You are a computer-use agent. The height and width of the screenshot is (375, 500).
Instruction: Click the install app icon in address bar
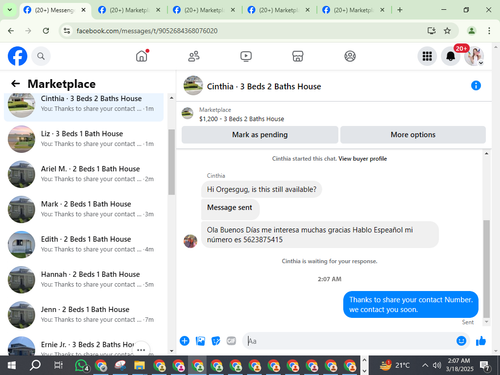[x=431, y=31]
